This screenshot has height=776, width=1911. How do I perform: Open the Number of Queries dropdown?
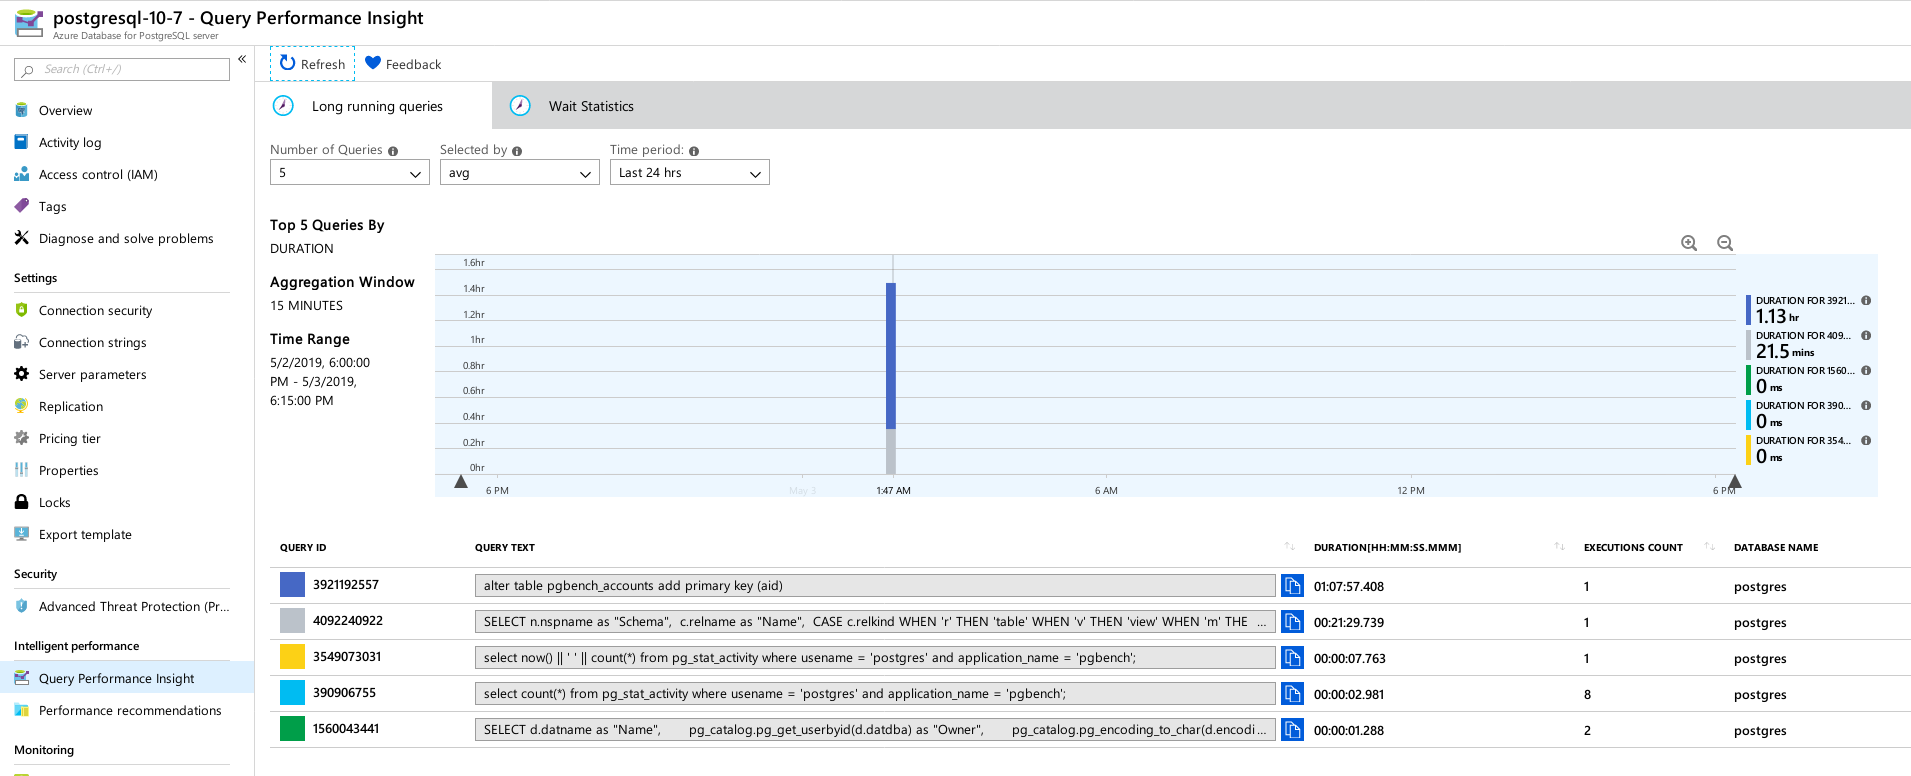349,173
